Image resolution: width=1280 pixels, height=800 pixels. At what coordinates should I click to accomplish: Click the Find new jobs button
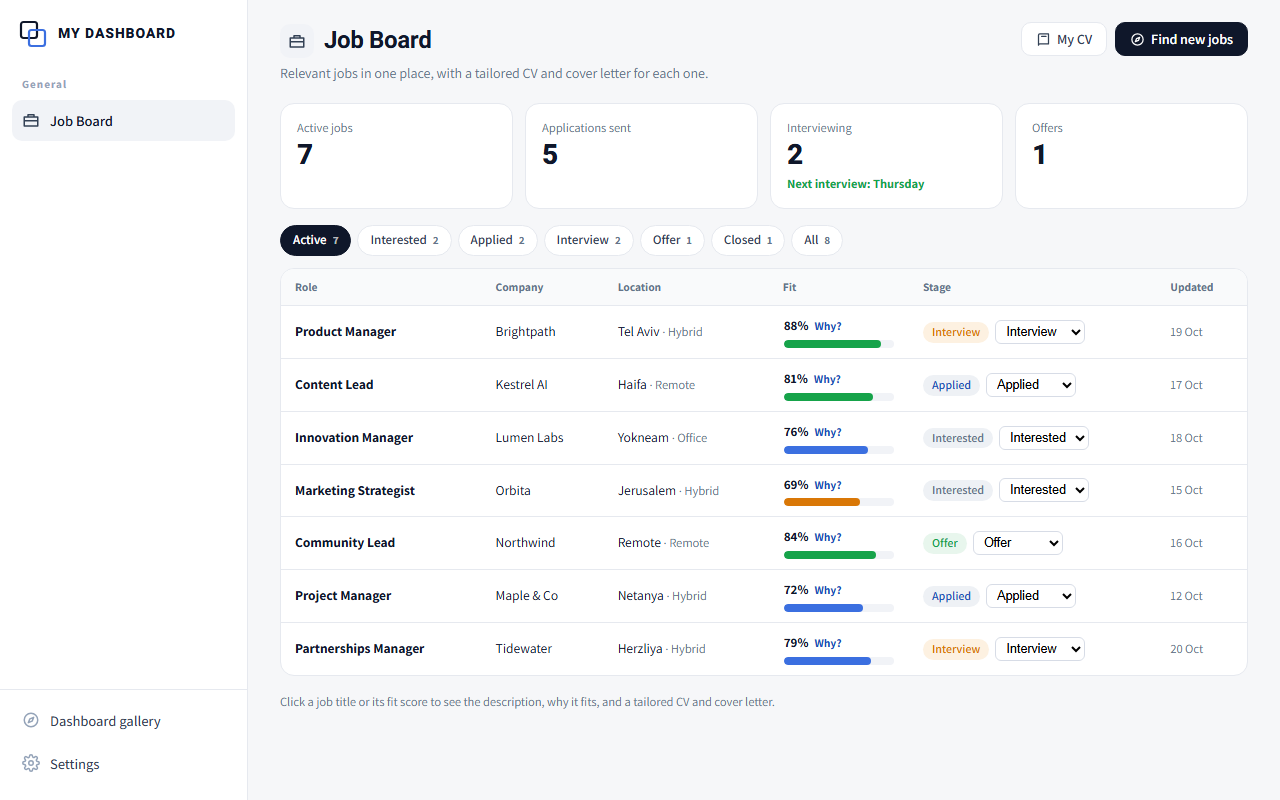coord(1181,39)
